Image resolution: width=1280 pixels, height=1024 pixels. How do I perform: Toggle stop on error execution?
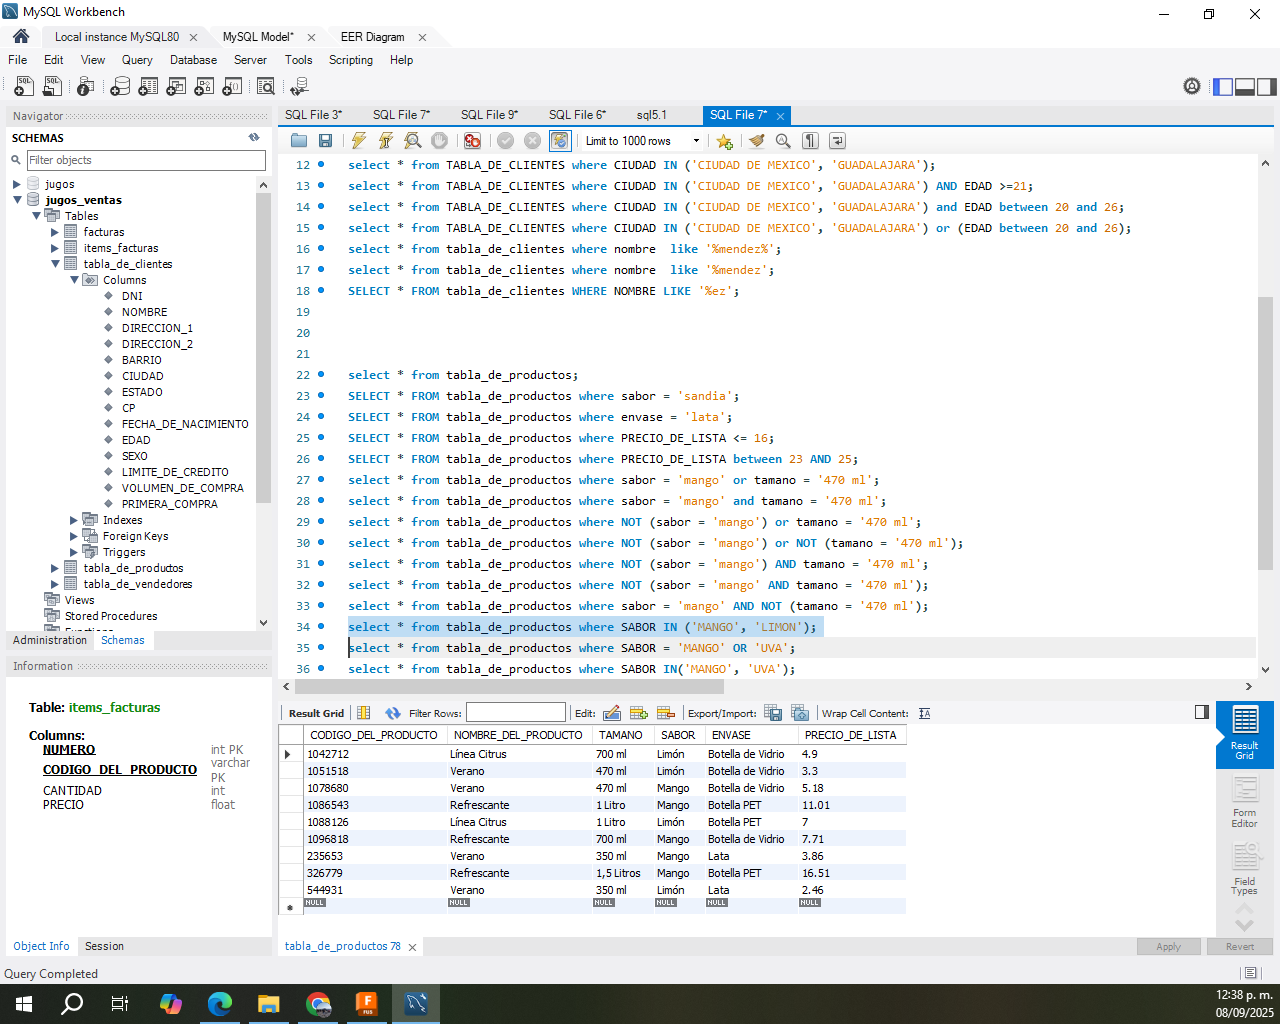pyautogui.click(x=472, y=141)
